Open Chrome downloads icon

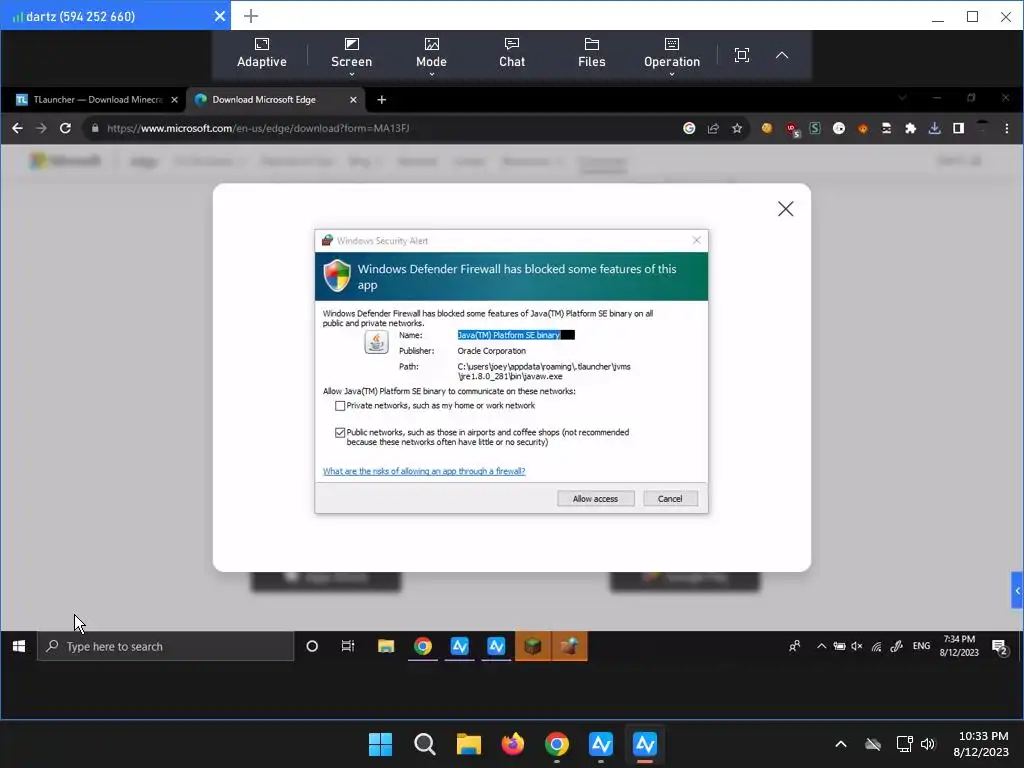click(x=935, y=128)
